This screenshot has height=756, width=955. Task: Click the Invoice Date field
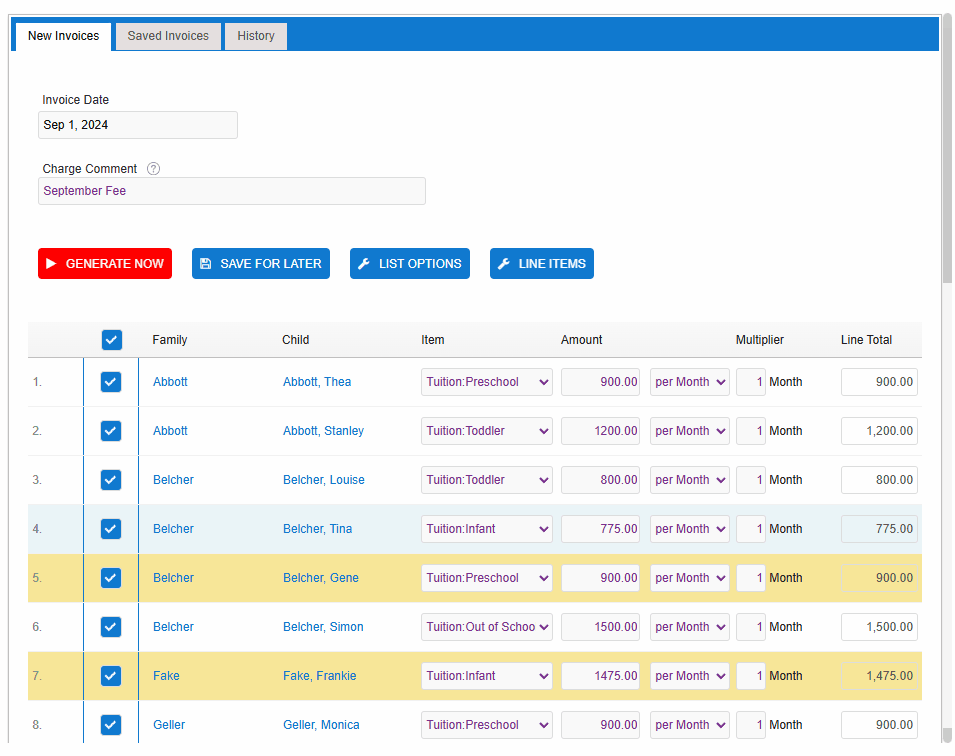point(138,125)
